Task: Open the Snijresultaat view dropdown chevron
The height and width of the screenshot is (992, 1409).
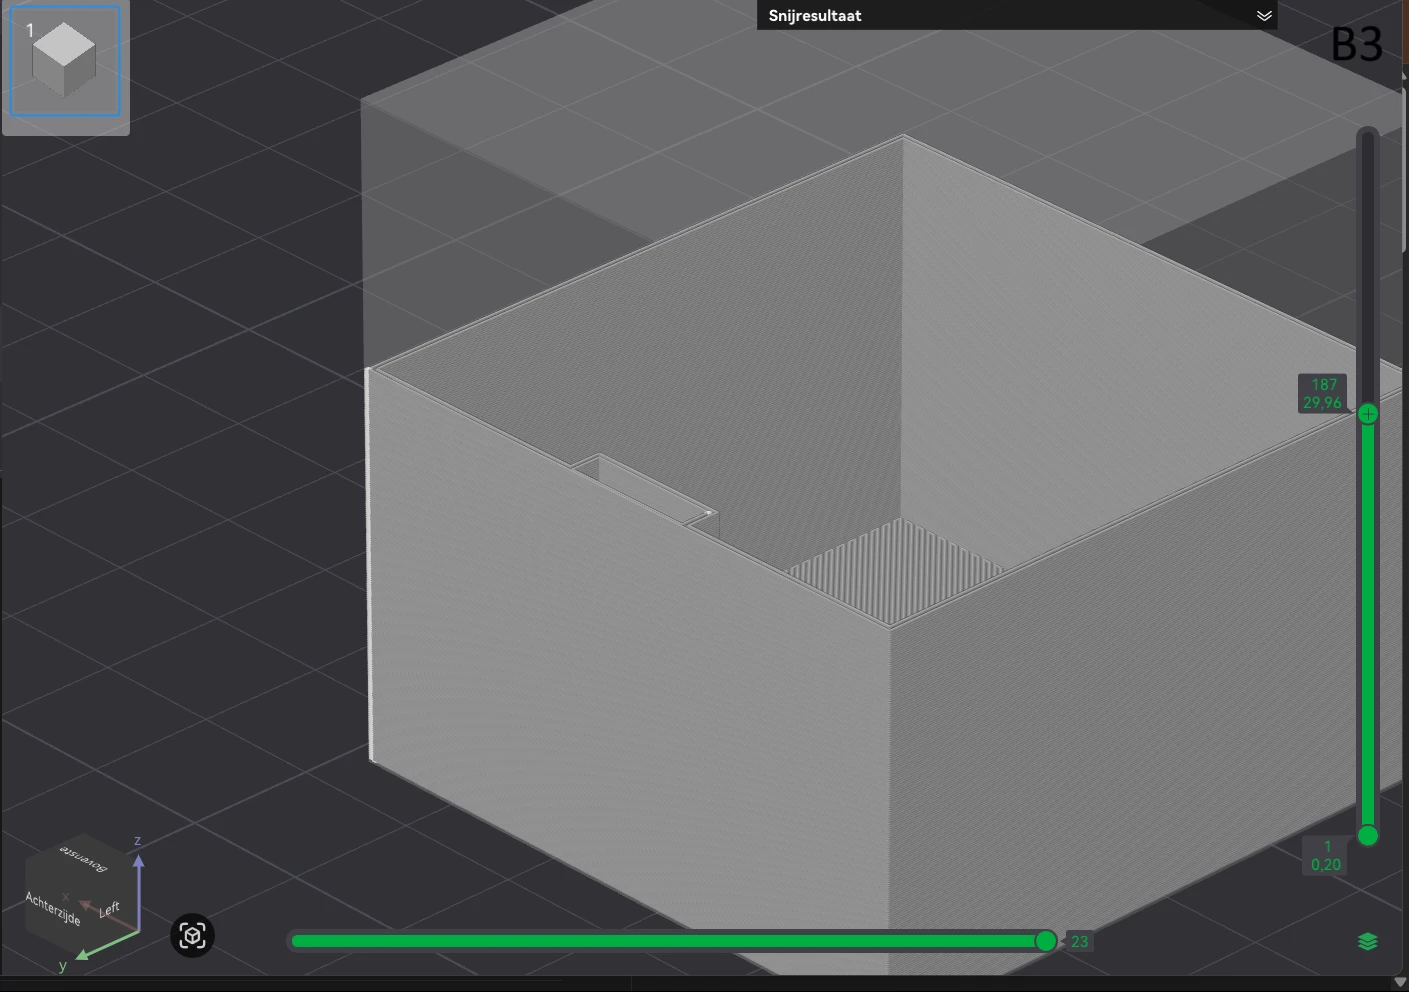Action: point(1264,15)
